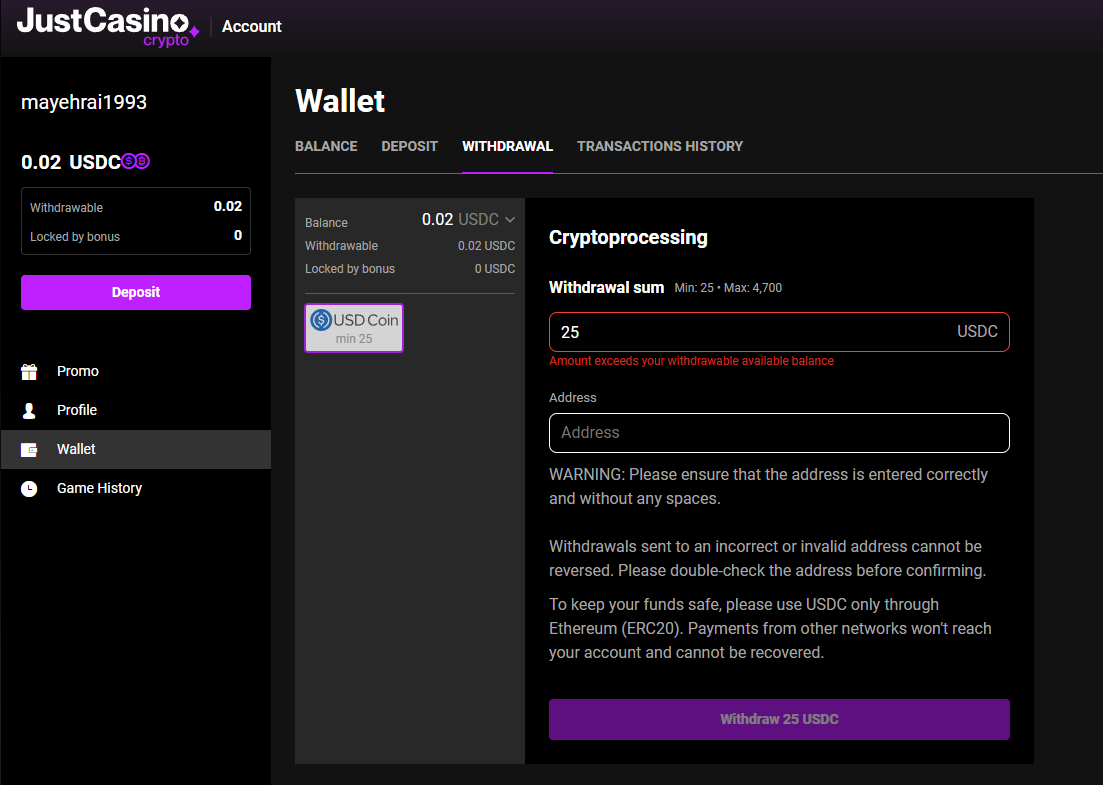Click the clock icon next to Game History
The width and height of the screenshot is (1103, 785).
coord(29,489)
